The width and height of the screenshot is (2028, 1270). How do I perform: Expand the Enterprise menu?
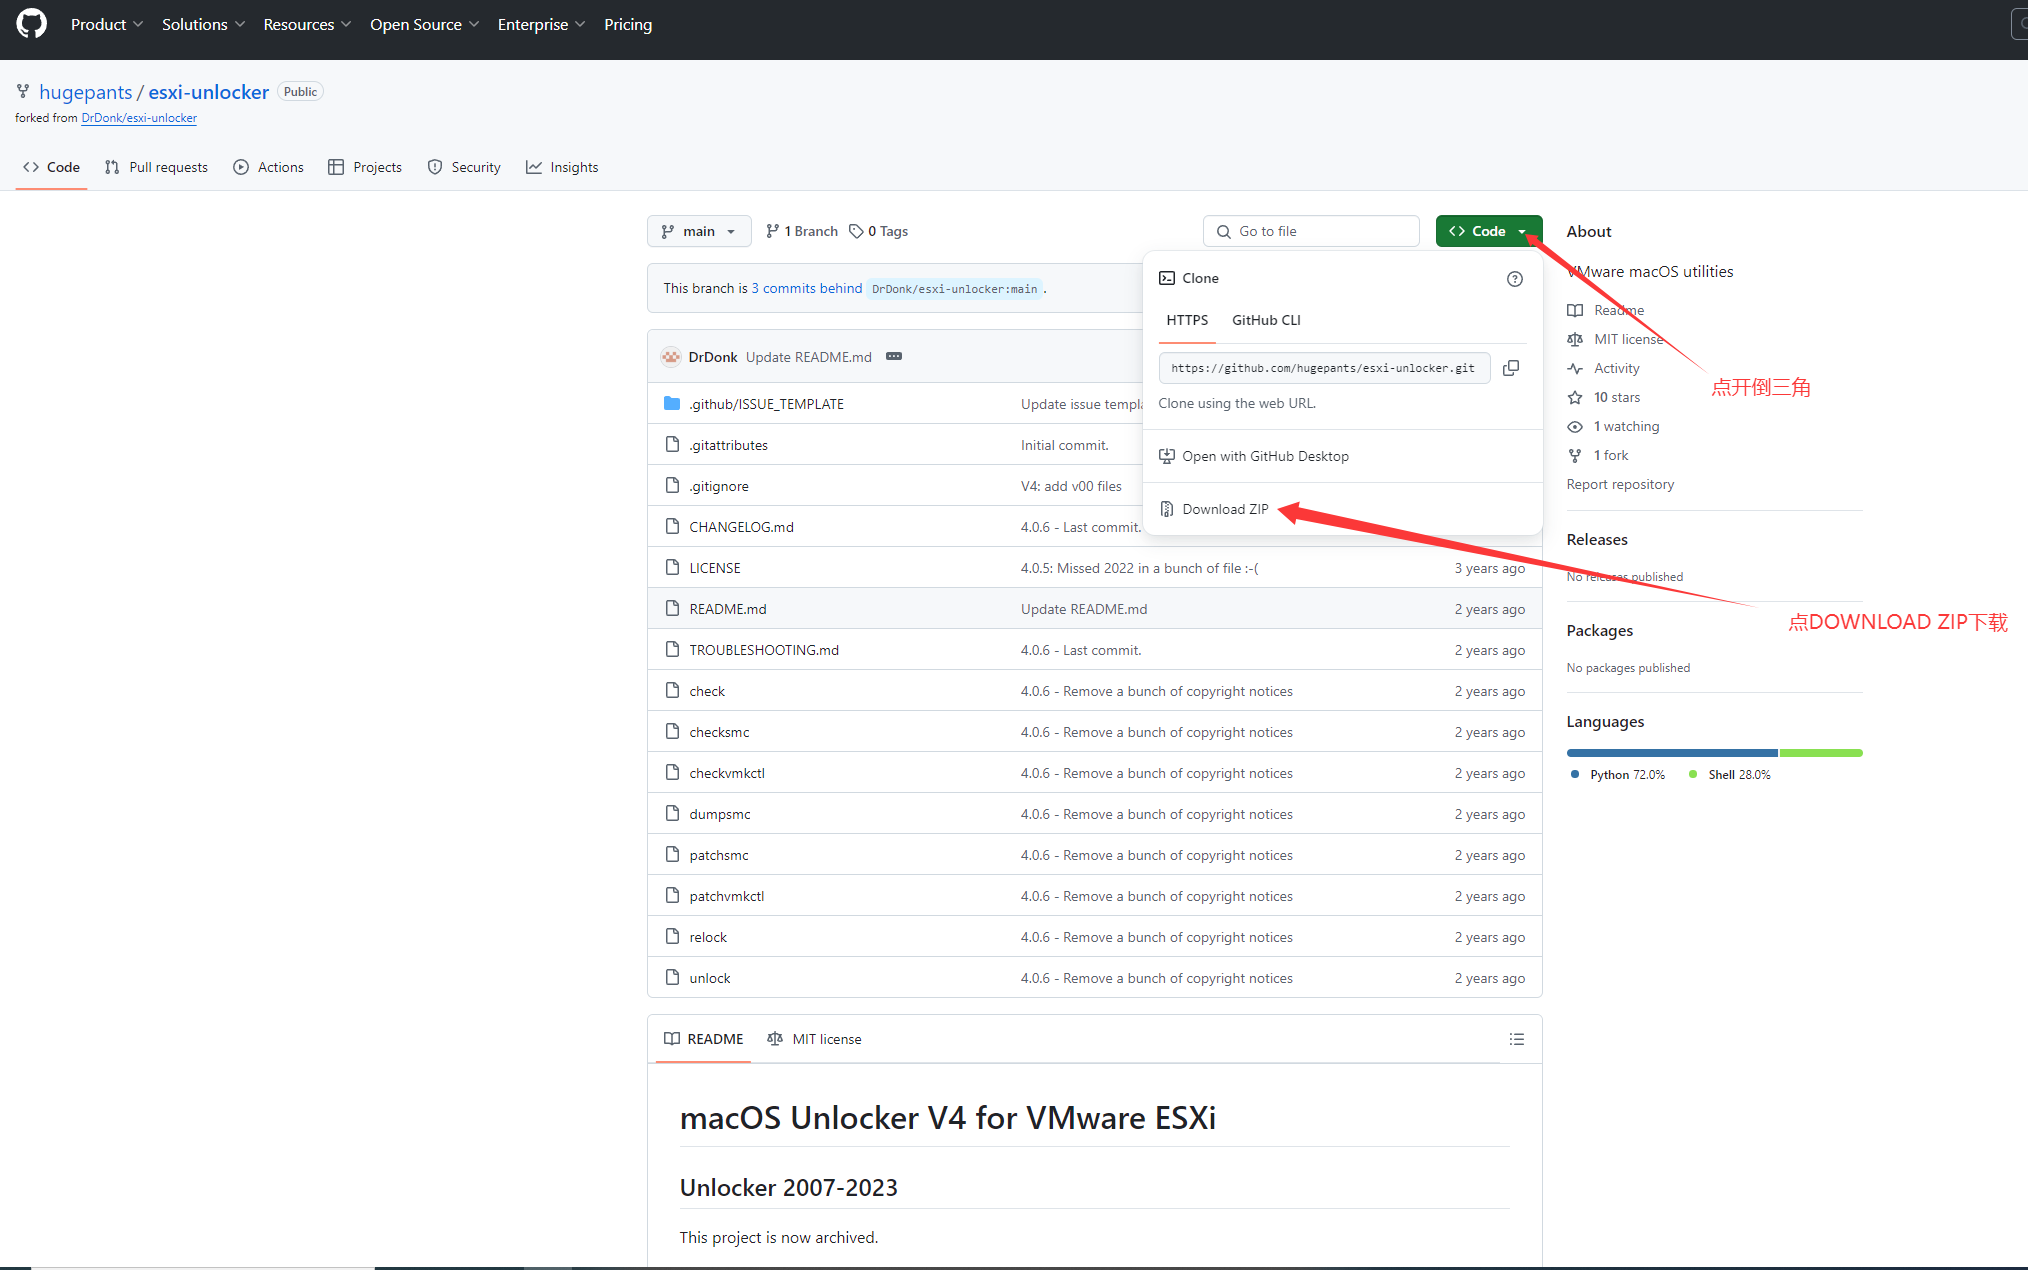(x=541, y=25)
